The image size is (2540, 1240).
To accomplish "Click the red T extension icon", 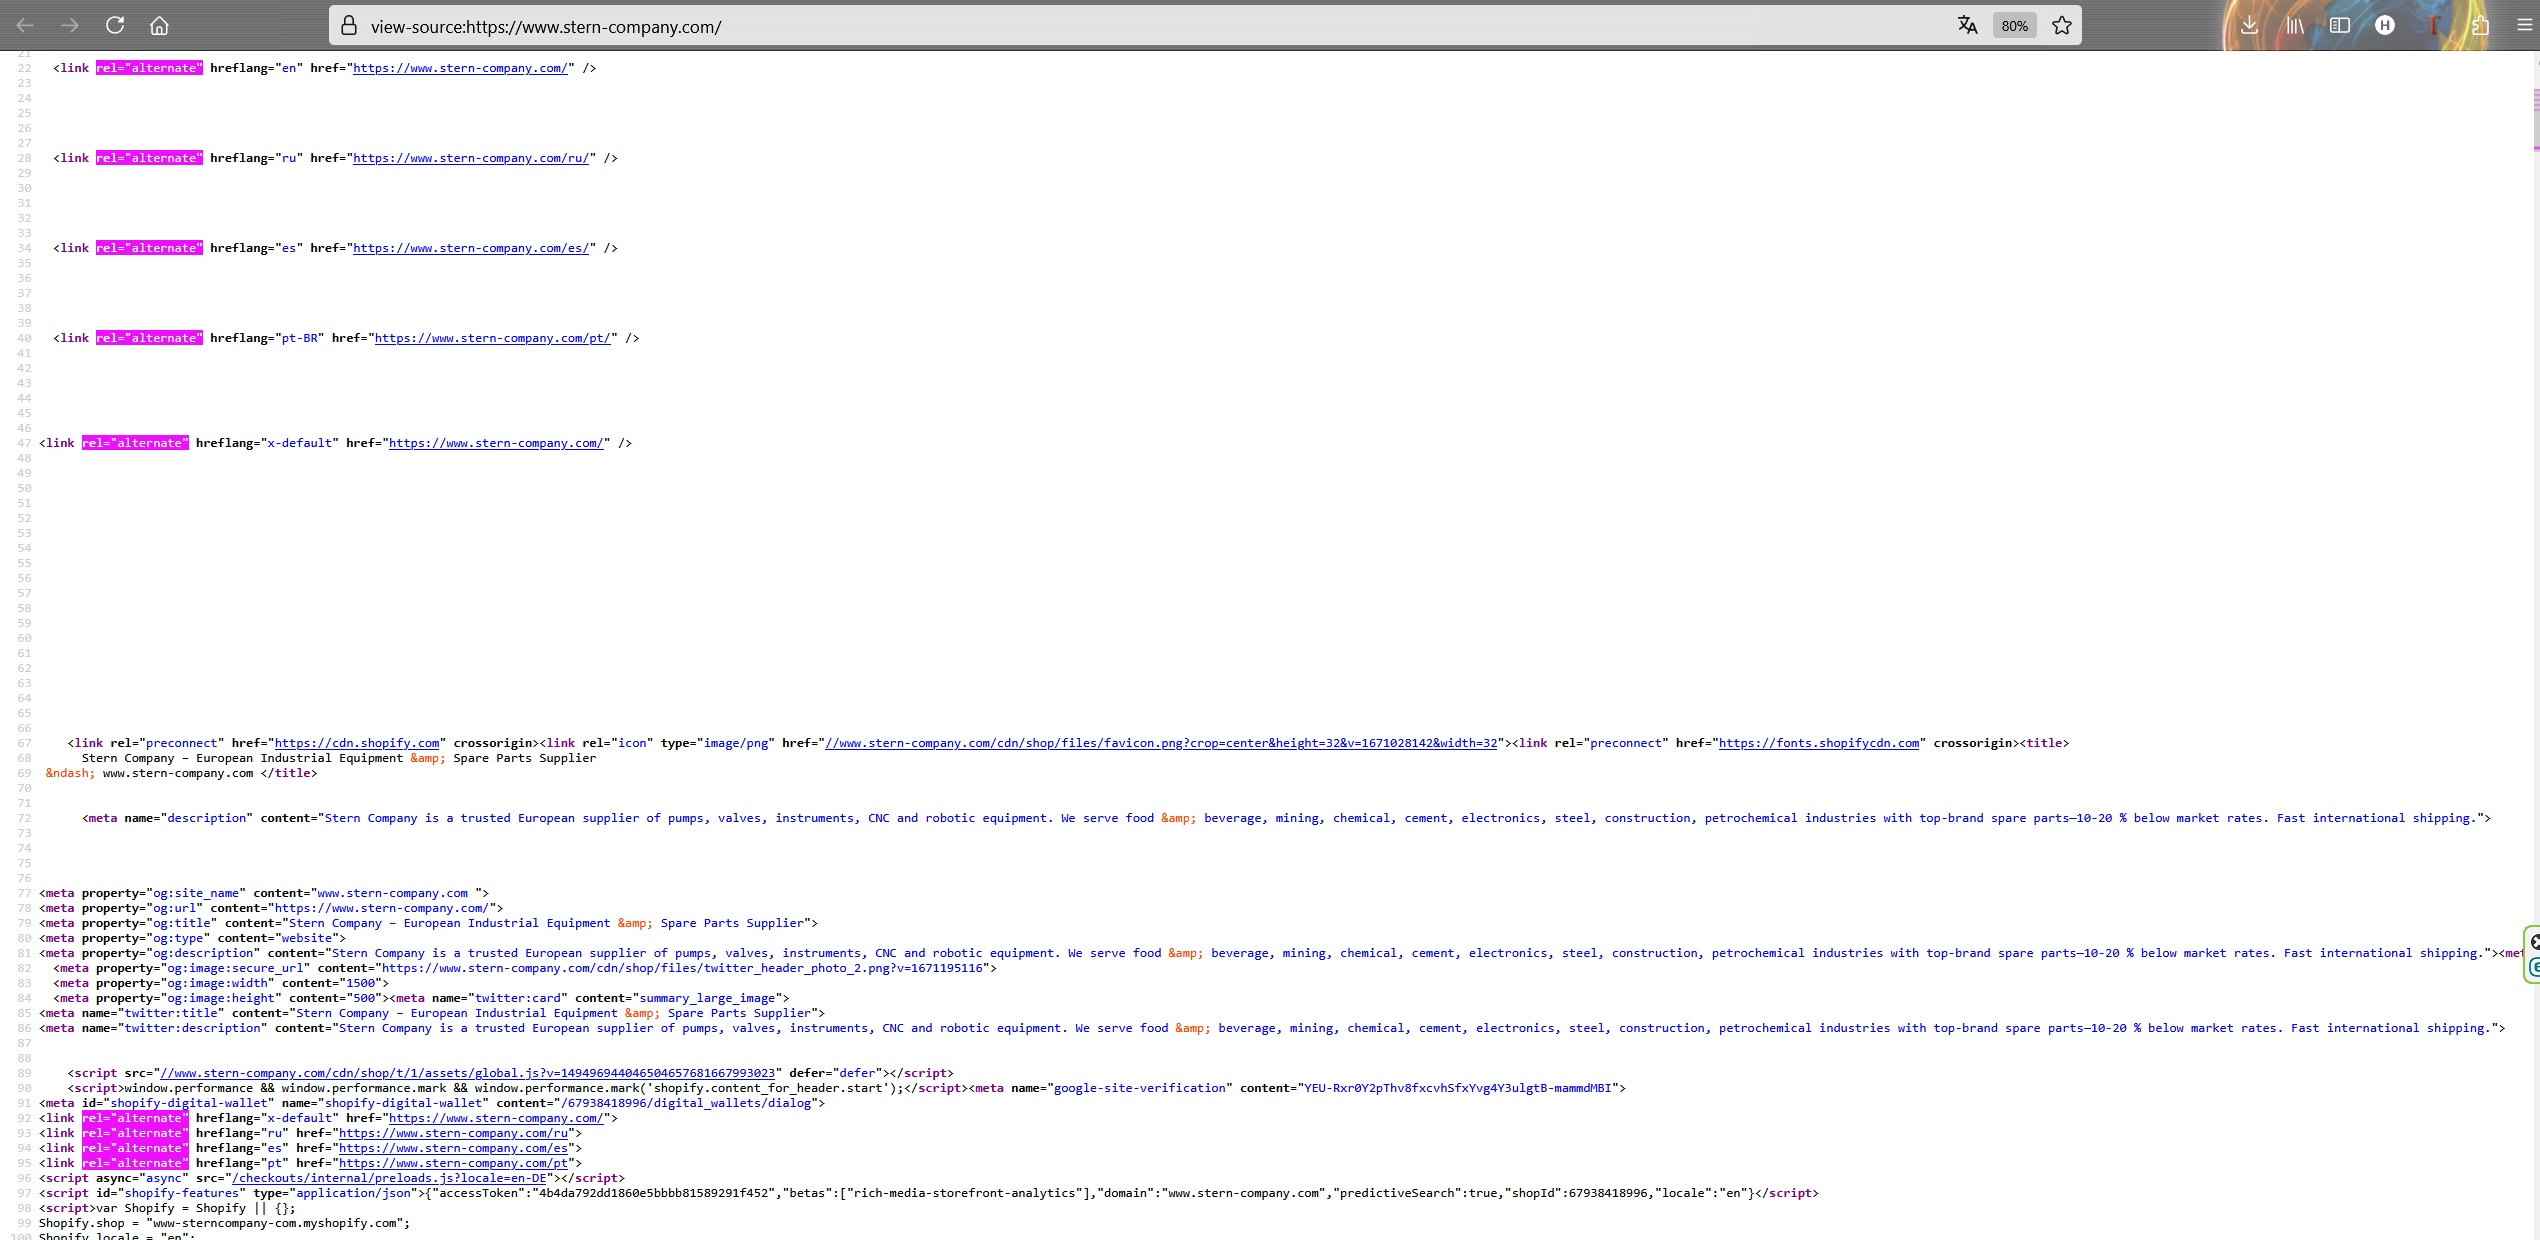I will pos(2433,26).
